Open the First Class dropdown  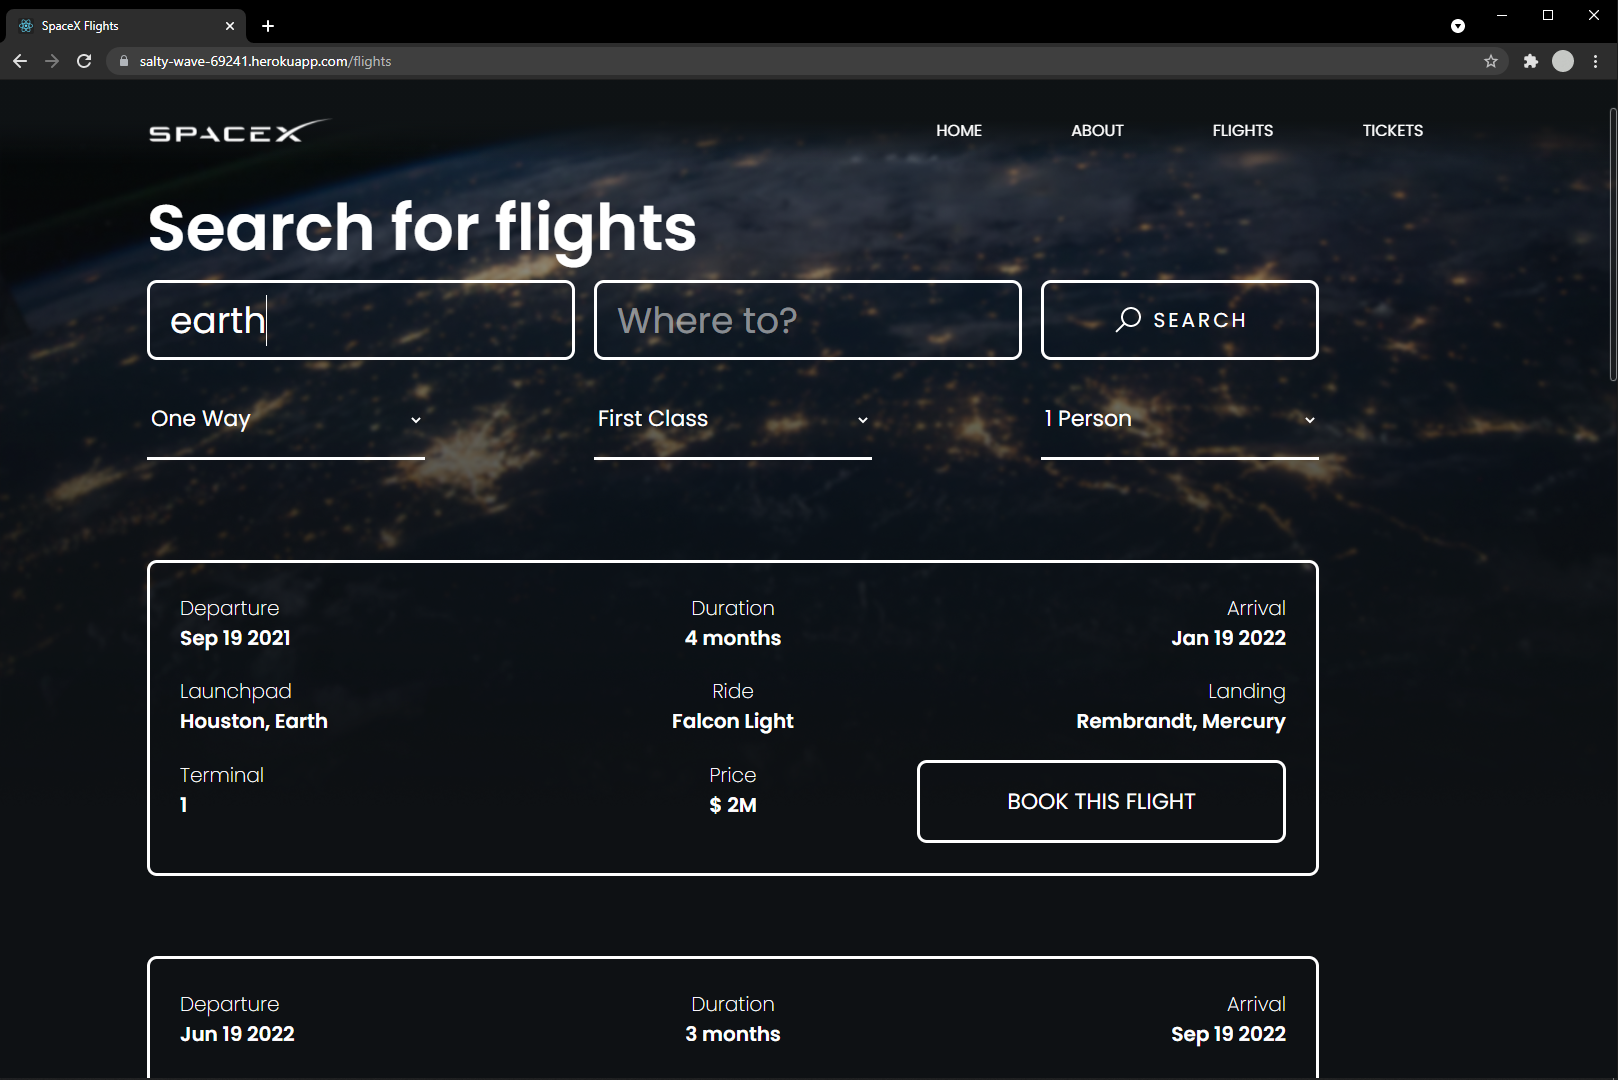[733, 419]
